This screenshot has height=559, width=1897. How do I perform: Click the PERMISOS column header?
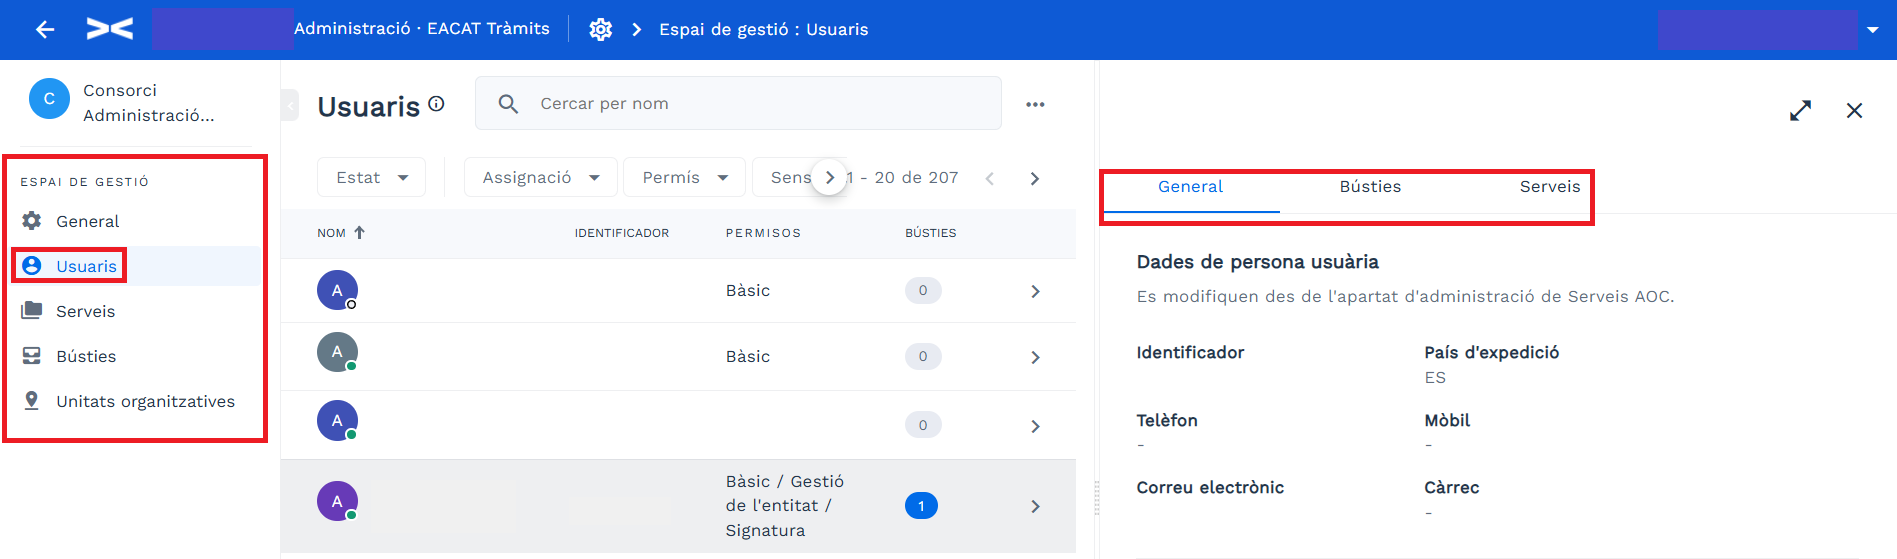pyautogui.click(x=763, y=233)
